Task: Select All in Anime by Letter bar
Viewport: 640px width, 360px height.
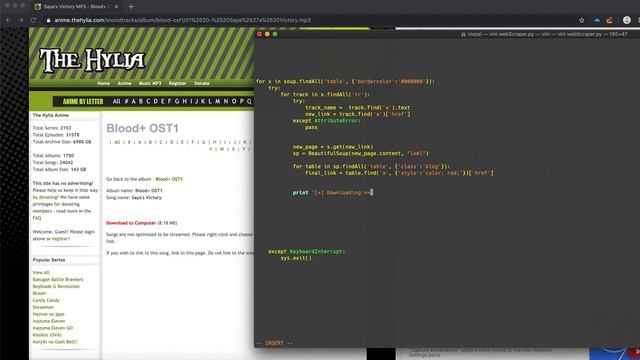Action: click(x=116, y=101)
